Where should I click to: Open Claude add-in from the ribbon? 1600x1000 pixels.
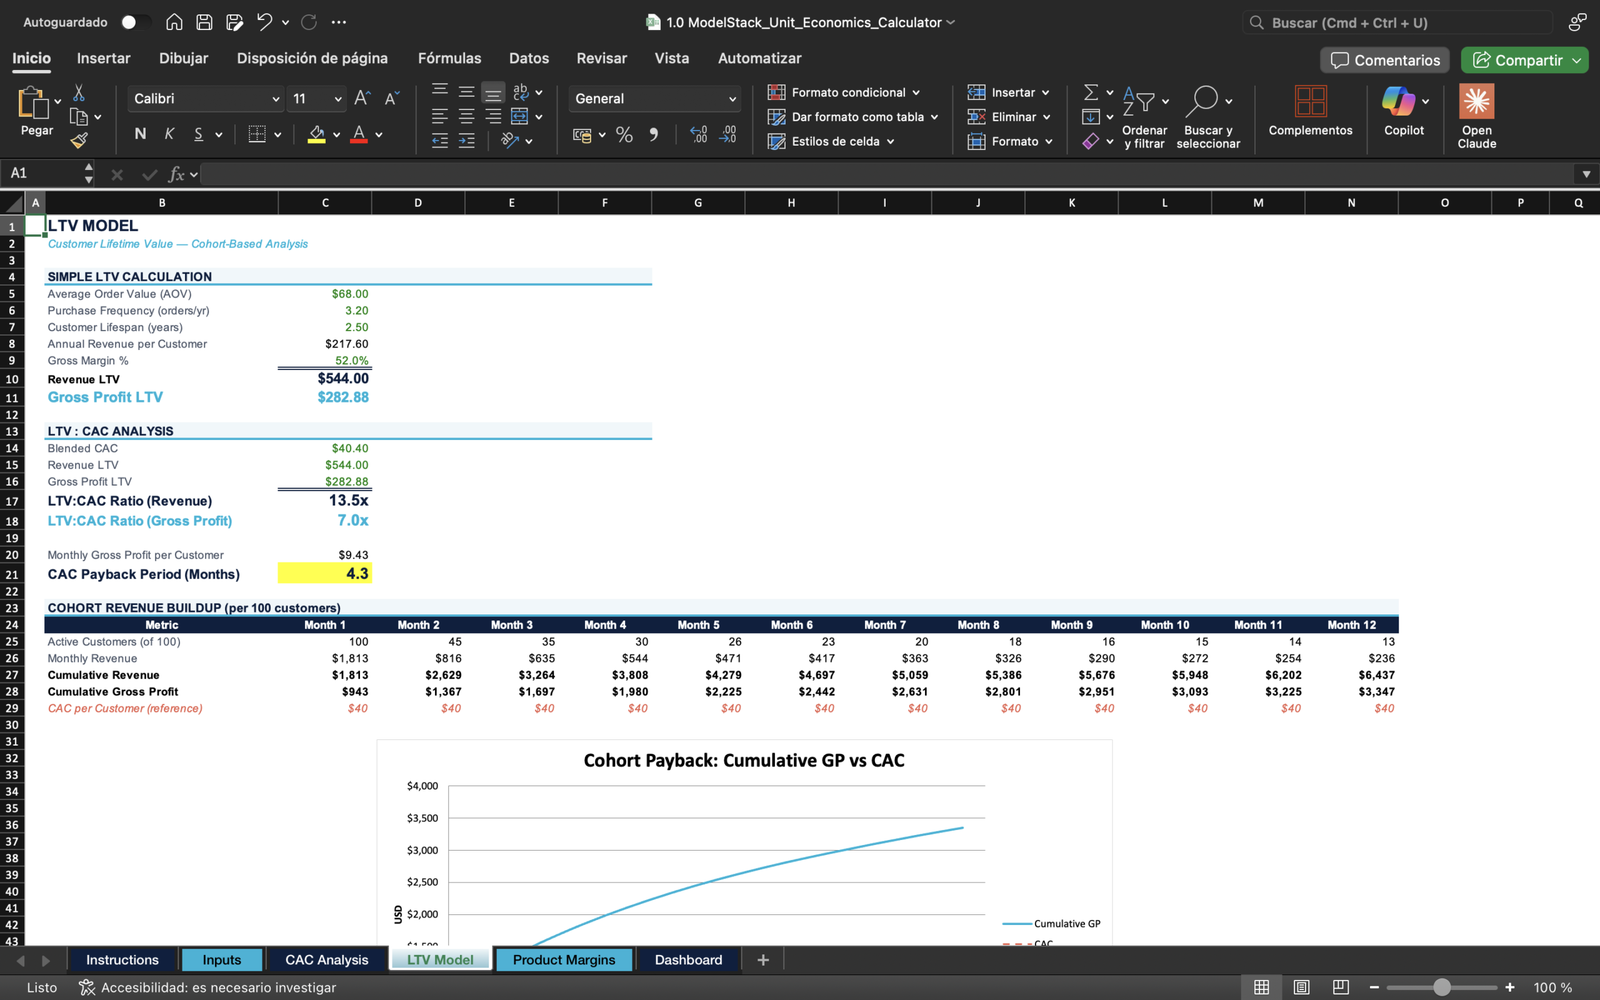[1476, 102]
